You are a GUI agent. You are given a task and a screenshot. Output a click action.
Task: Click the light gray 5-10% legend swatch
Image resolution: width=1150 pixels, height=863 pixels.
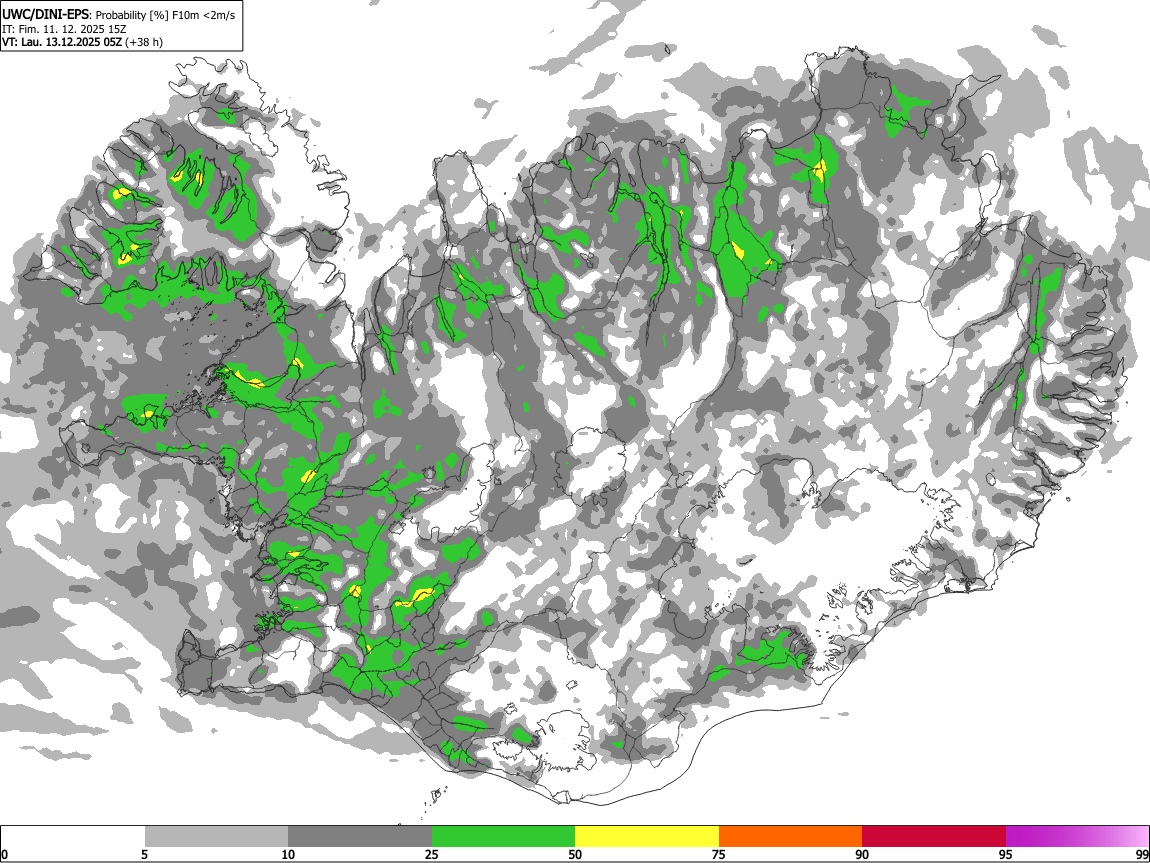(216, 836)
